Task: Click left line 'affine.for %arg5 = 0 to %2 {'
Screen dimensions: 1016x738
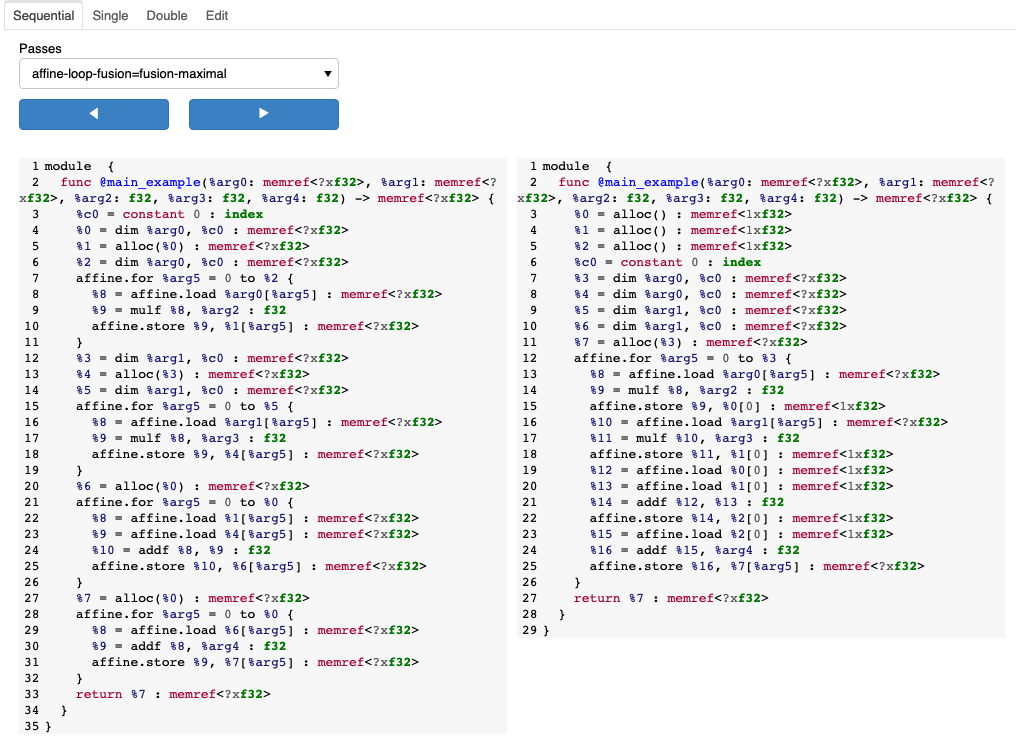Action: coord(185,278)
